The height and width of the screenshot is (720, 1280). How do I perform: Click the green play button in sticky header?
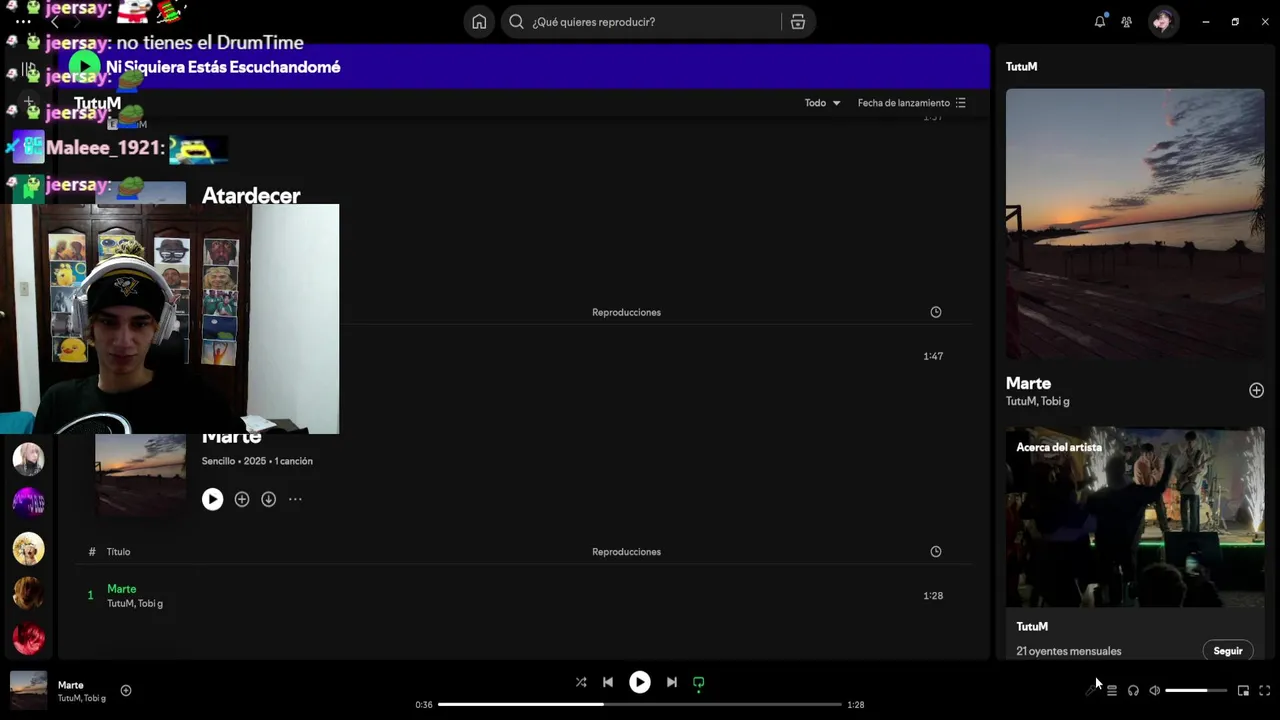tap(85, 67)
